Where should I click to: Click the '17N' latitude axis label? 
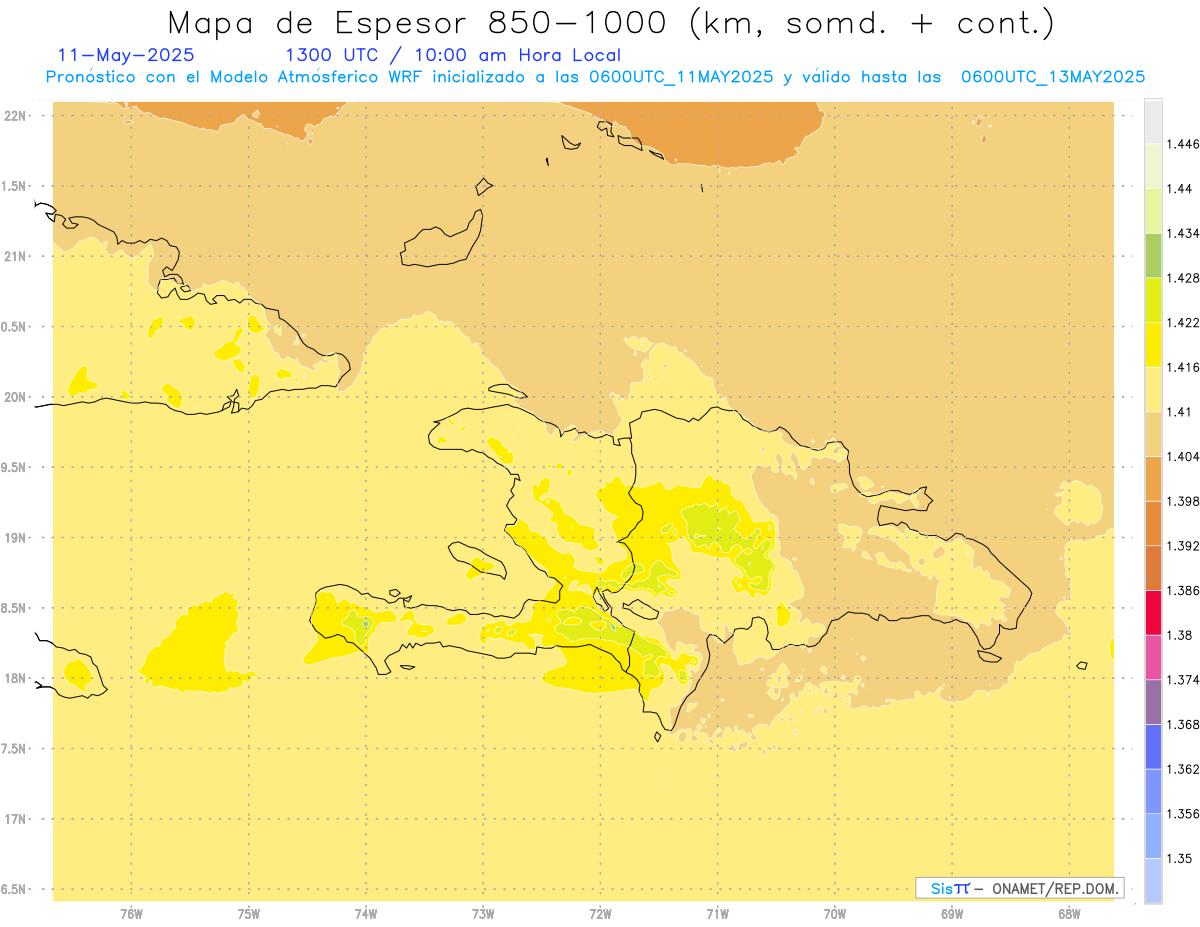(x=15, y=820)
